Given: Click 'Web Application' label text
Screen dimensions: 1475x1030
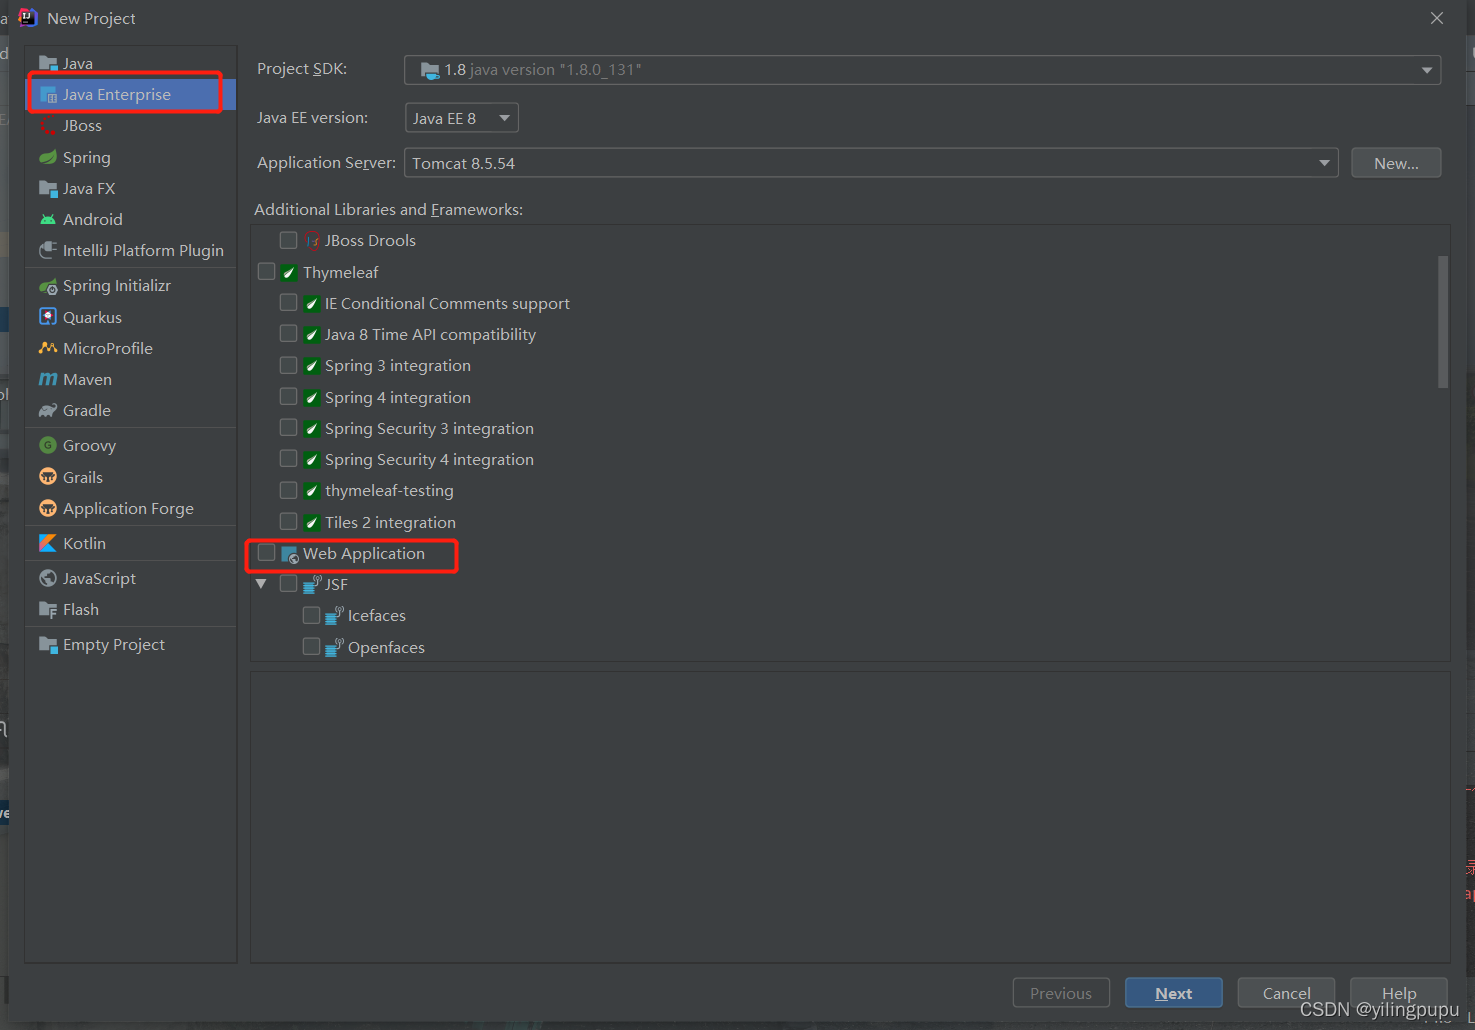Looking at the screenshot, I should tap(364, 553).
